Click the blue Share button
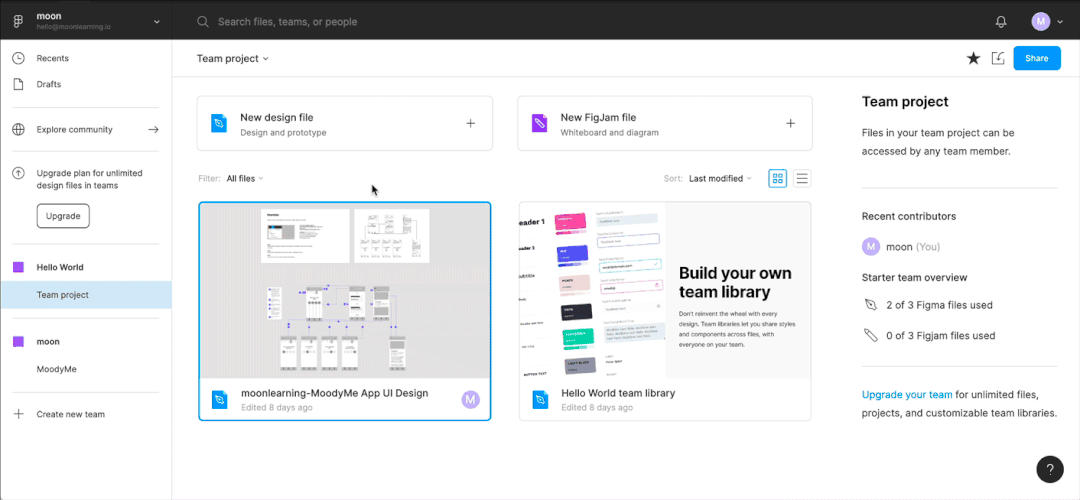Image resolution: width=1080 pixels, height=500 pixels. pyautogui.click(x=1036, y=58)
